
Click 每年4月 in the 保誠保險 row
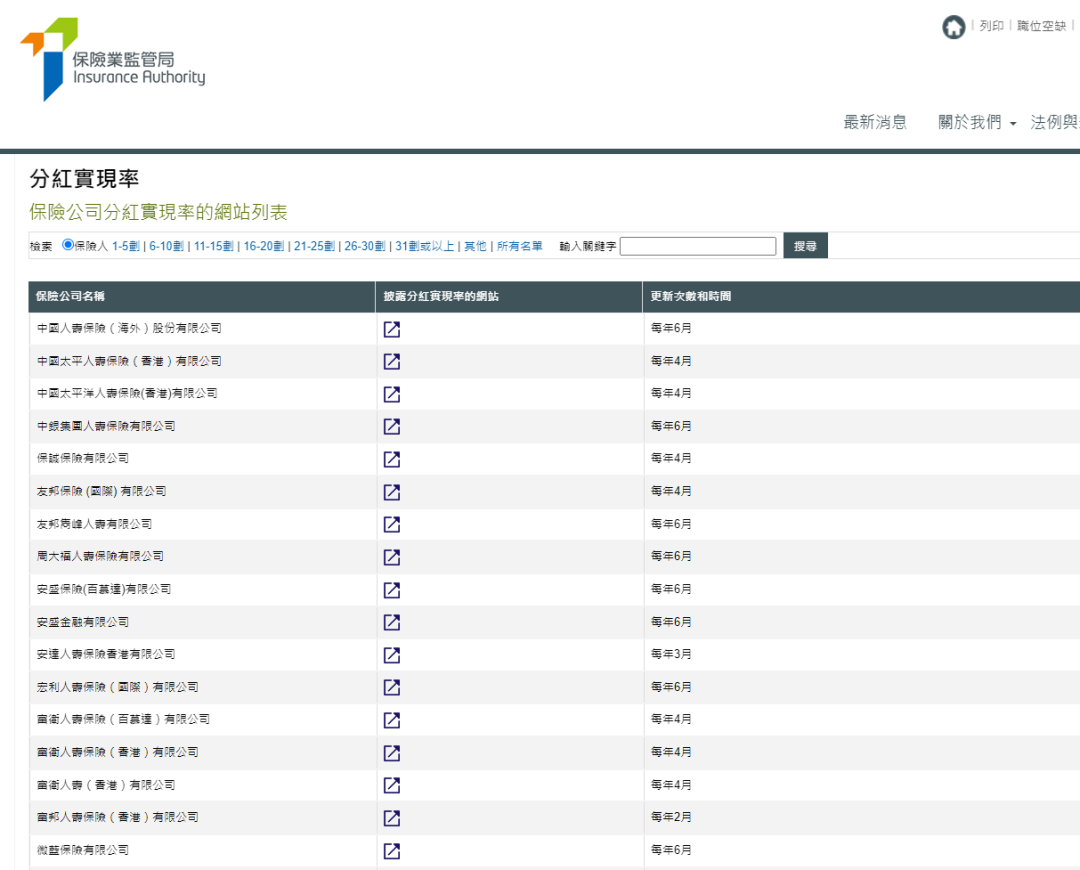[671, 458]
